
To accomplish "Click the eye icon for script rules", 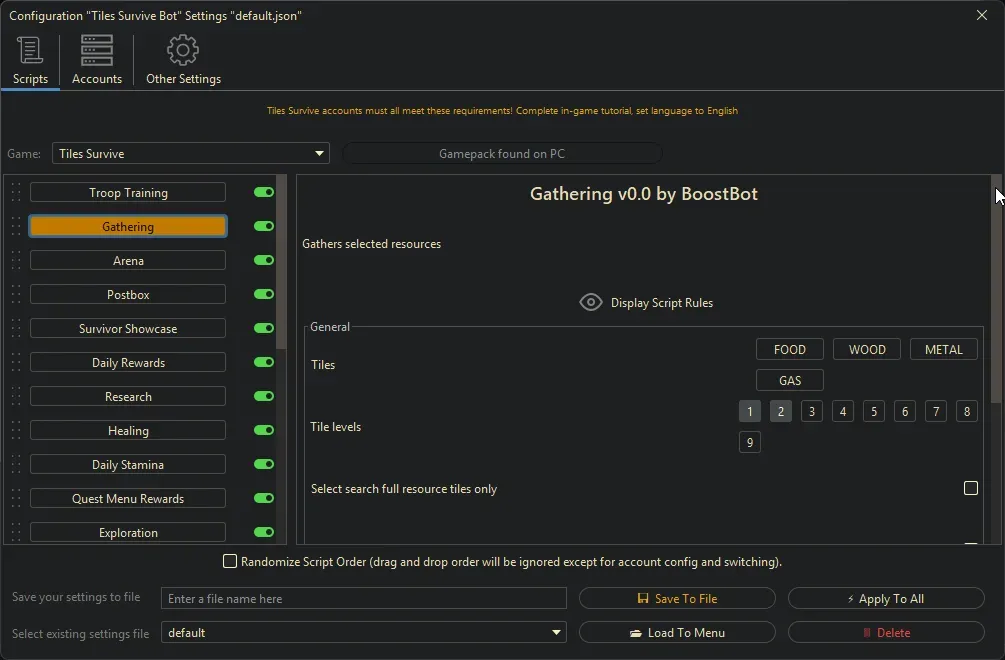I will click(x=591, y=303).
